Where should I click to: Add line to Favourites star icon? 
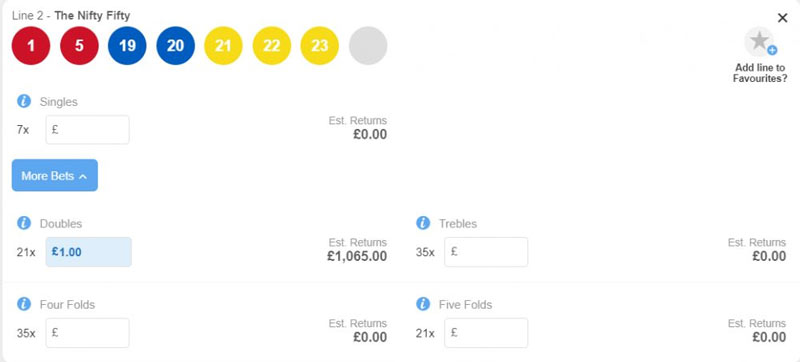(760, 42)
